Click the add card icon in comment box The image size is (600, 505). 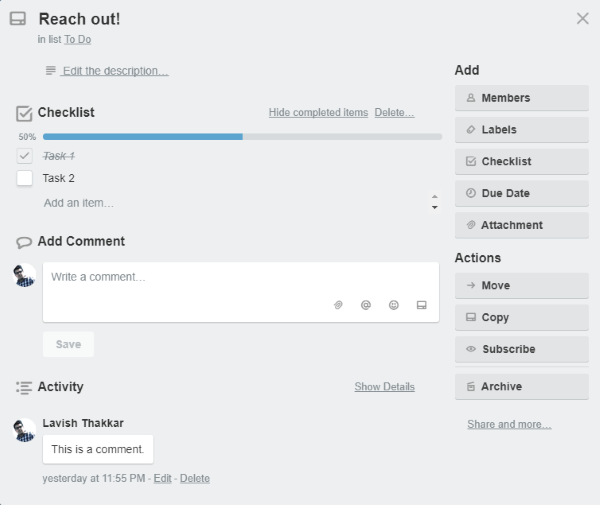click(421, 305)
